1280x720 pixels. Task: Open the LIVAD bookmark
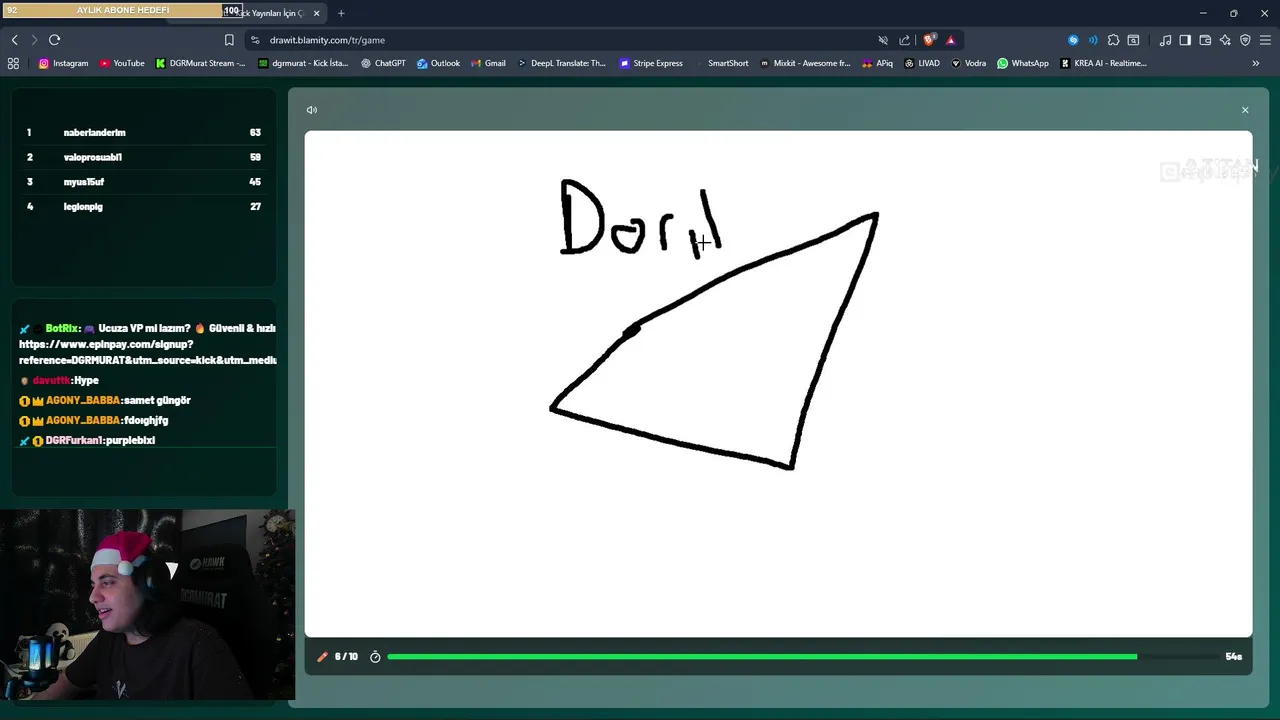922,63
